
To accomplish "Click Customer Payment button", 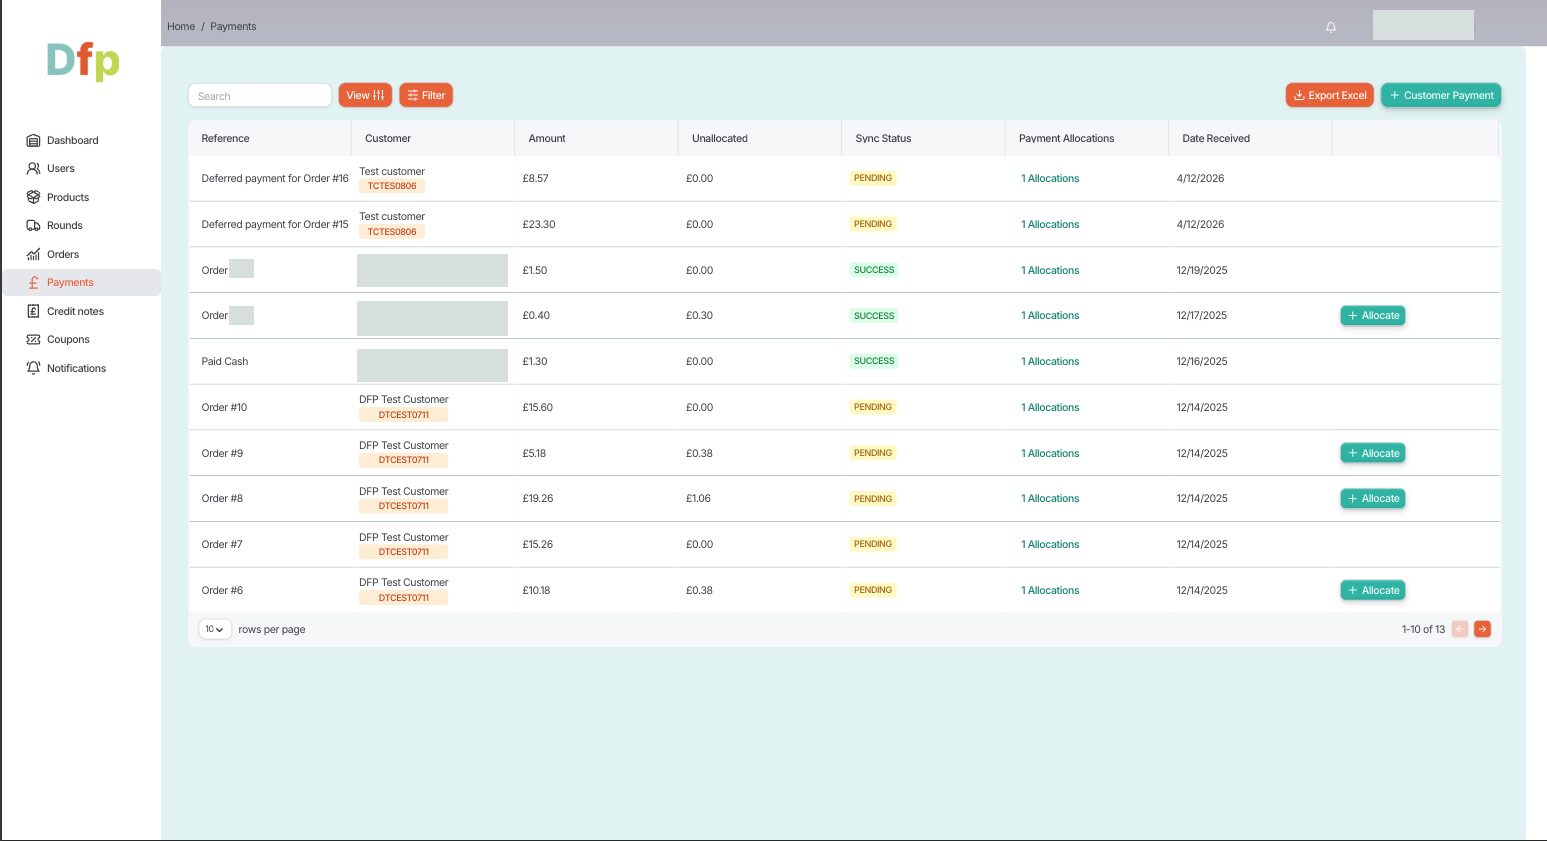I will (x=1441, y=95).
